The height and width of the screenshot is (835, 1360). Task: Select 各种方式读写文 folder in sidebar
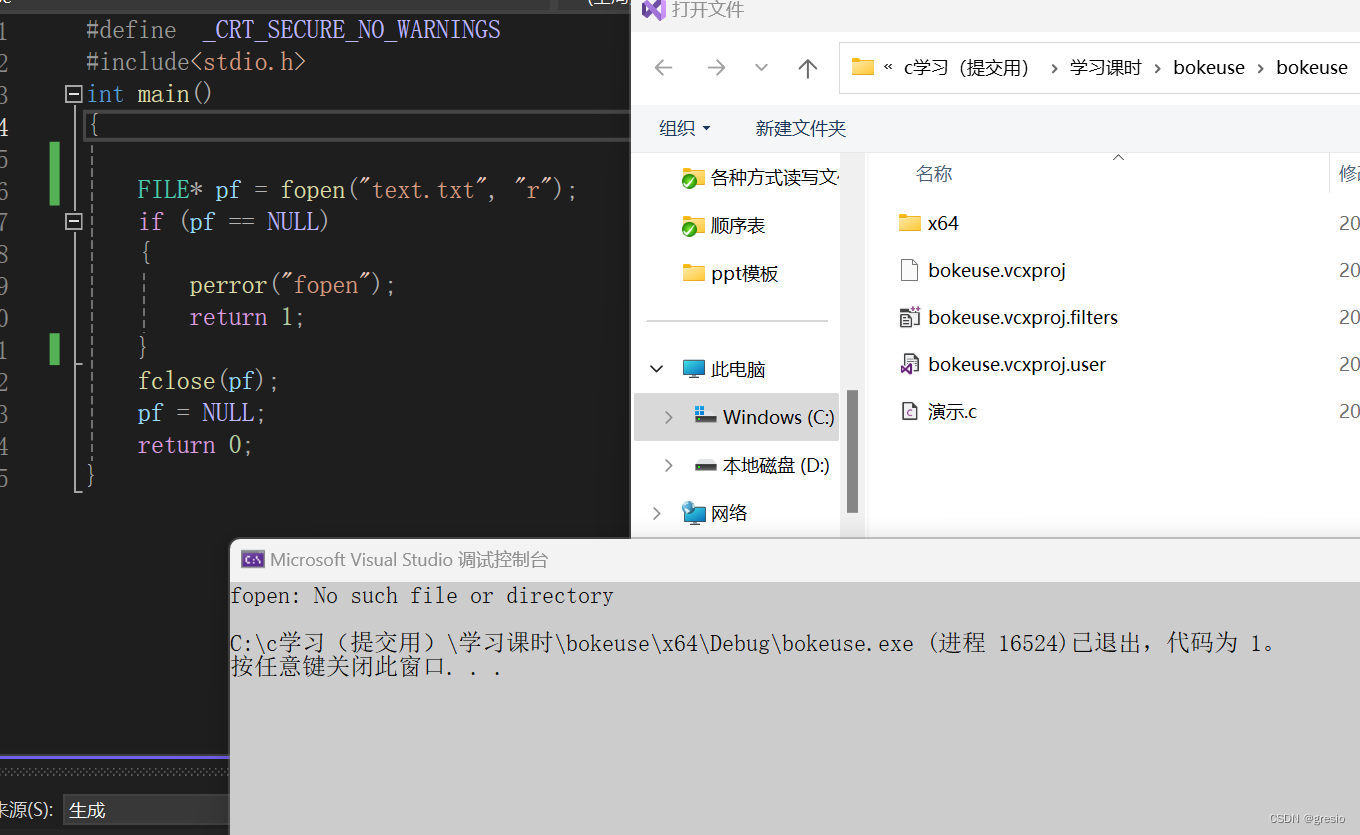pyautogui.click(x=760, y=177)
